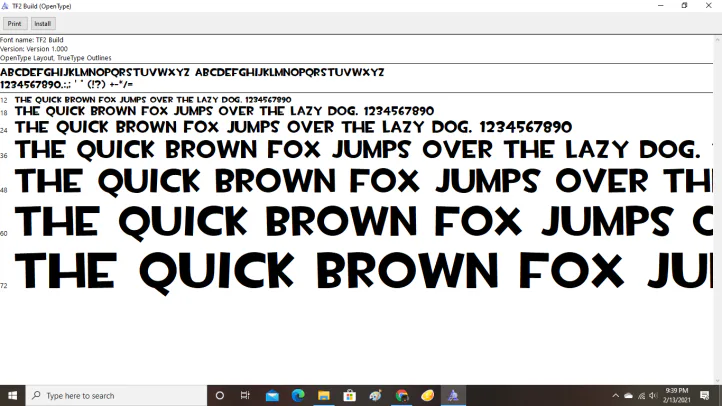
Task: Click the 60 point sample sentence
Action: tap(364, 222)
